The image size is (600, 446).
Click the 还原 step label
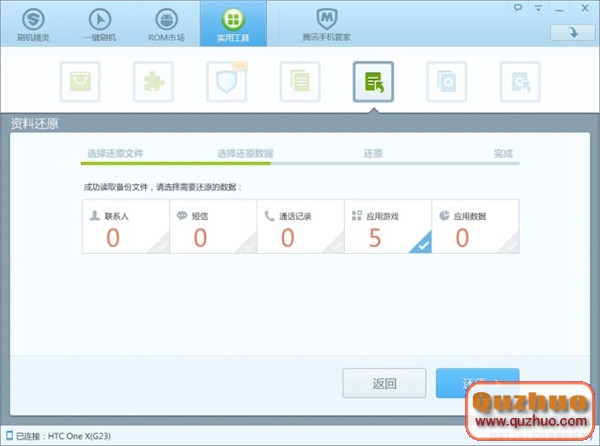click(x=373, y=154)
